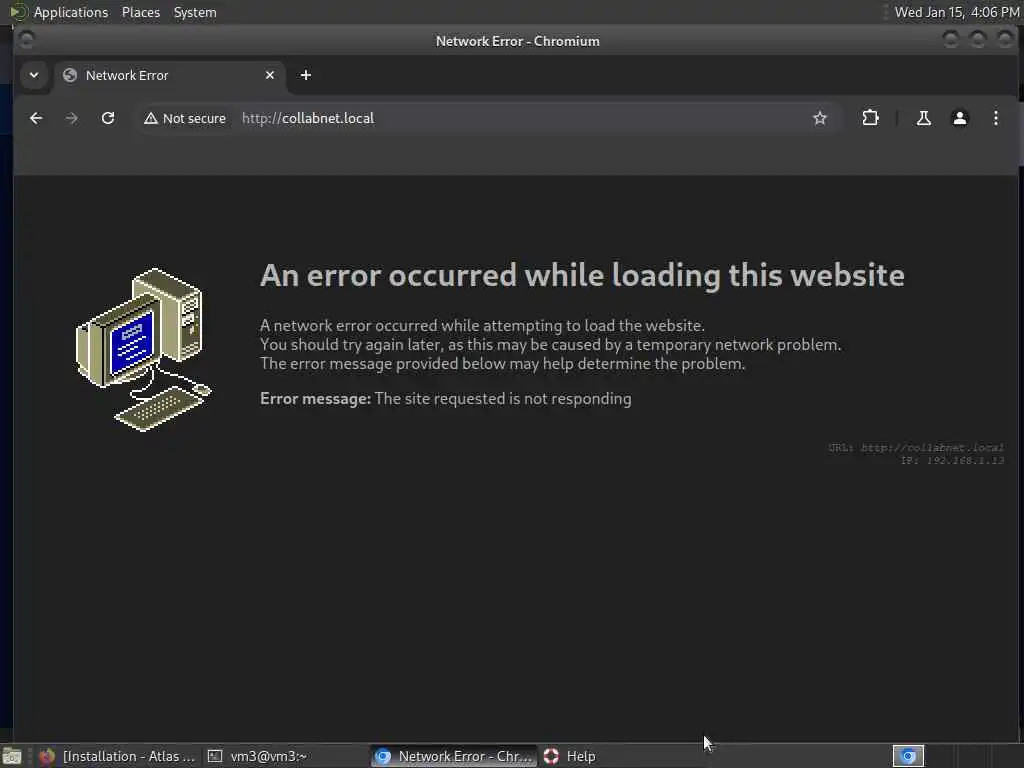Click the window menu icon in titlebar
Screen dimensions: 1024x768
(x=26, y=40)
